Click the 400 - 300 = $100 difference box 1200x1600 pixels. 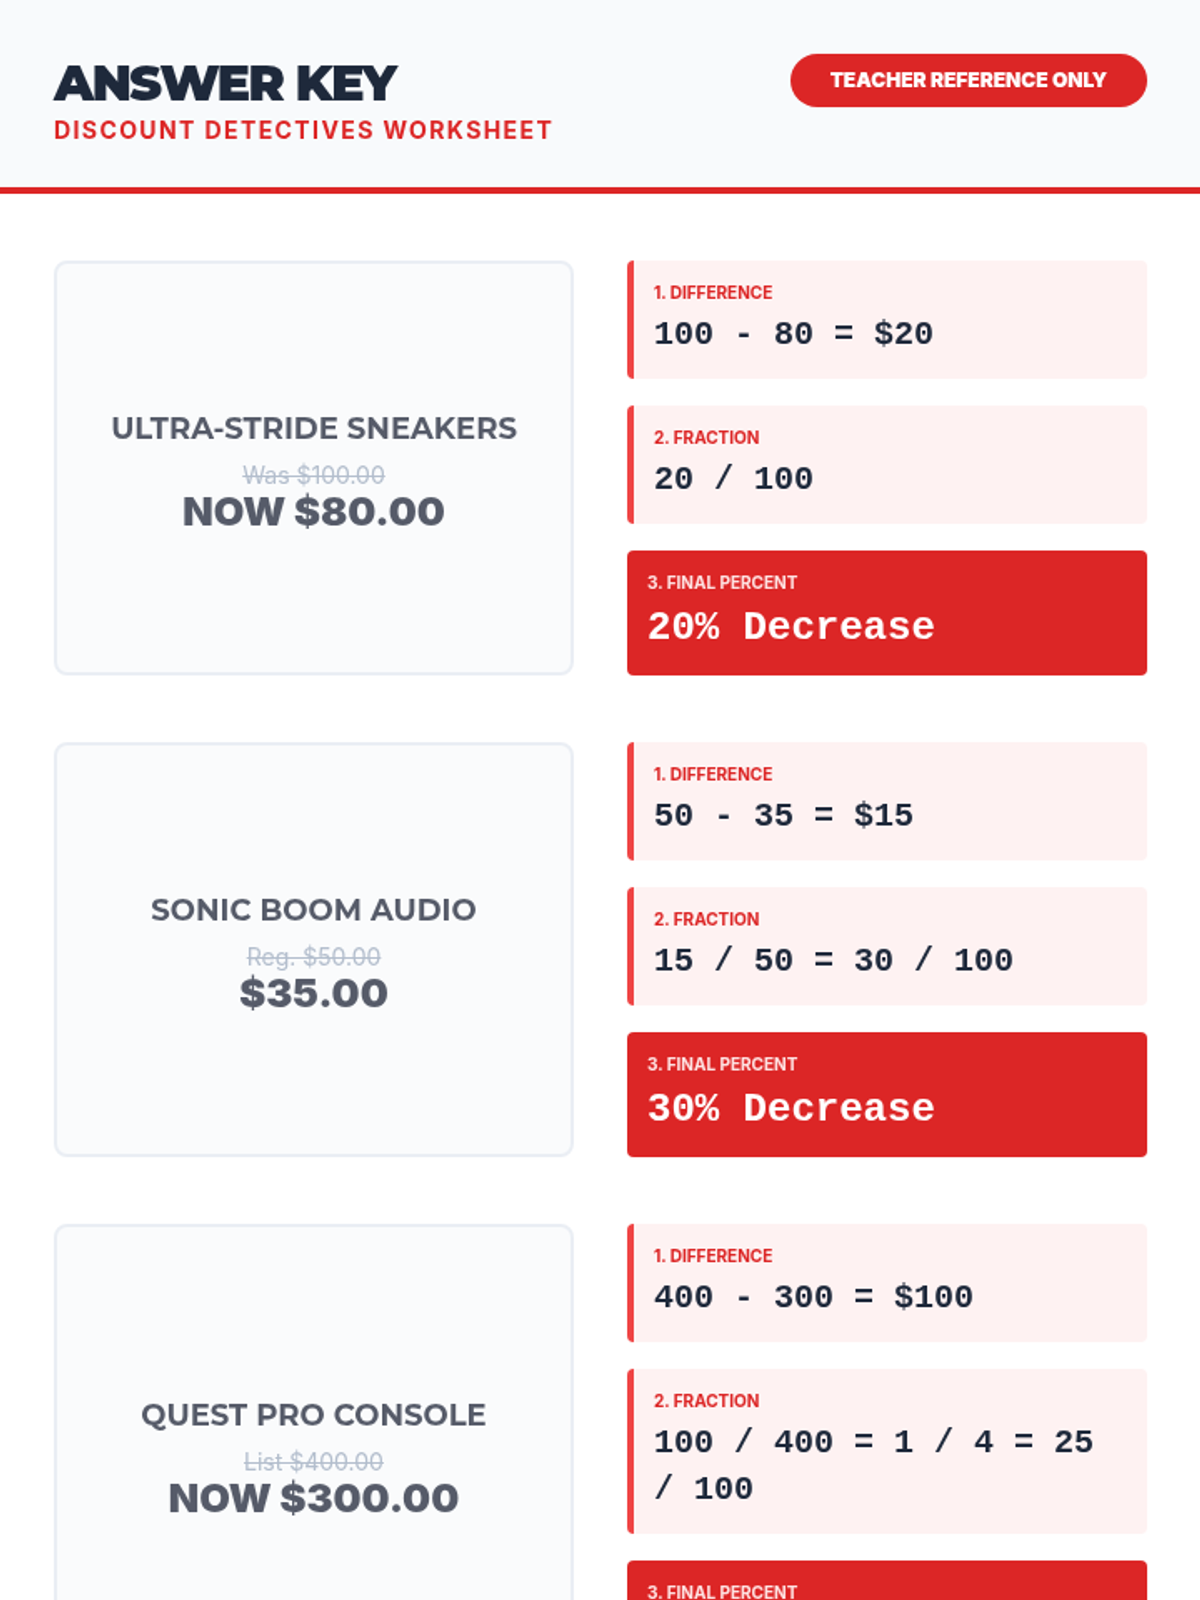coord(887,1283)
